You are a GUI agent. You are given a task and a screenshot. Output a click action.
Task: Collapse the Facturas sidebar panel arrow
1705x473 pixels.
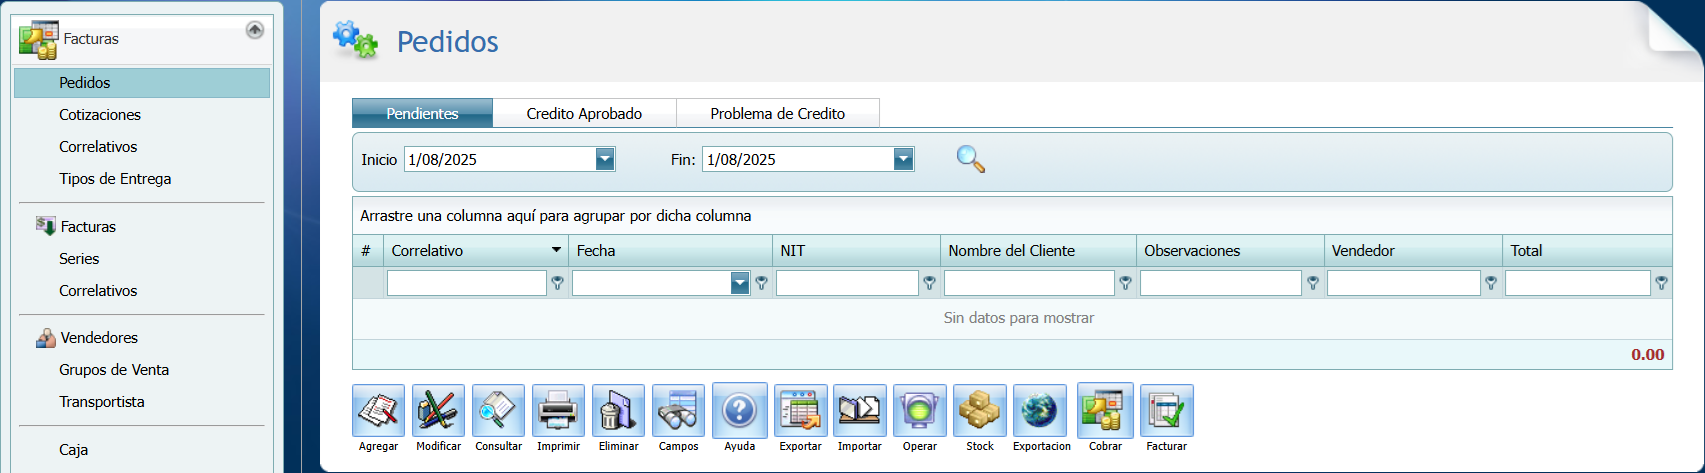[255, 30]
